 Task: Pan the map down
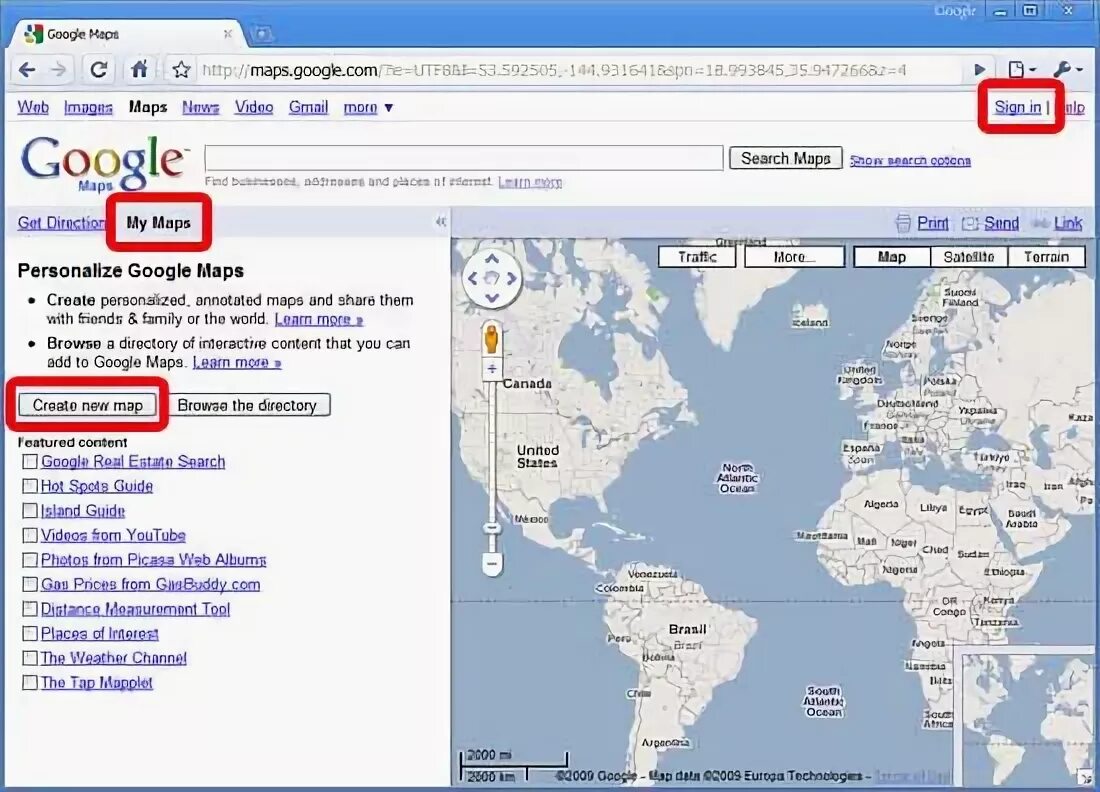tap(492, 297)
